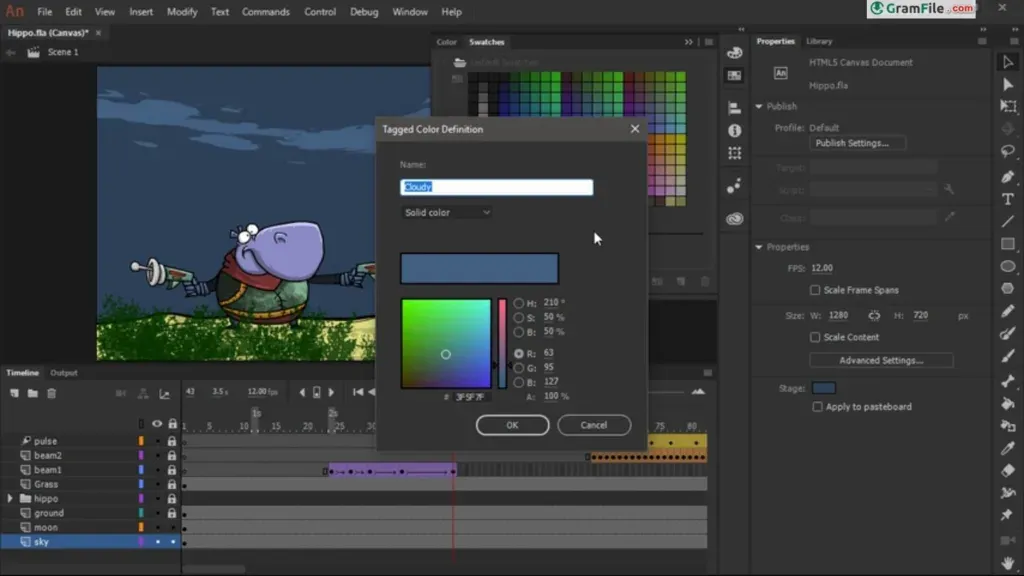Click the hex value field 3F5F7F

click(470, 397)
